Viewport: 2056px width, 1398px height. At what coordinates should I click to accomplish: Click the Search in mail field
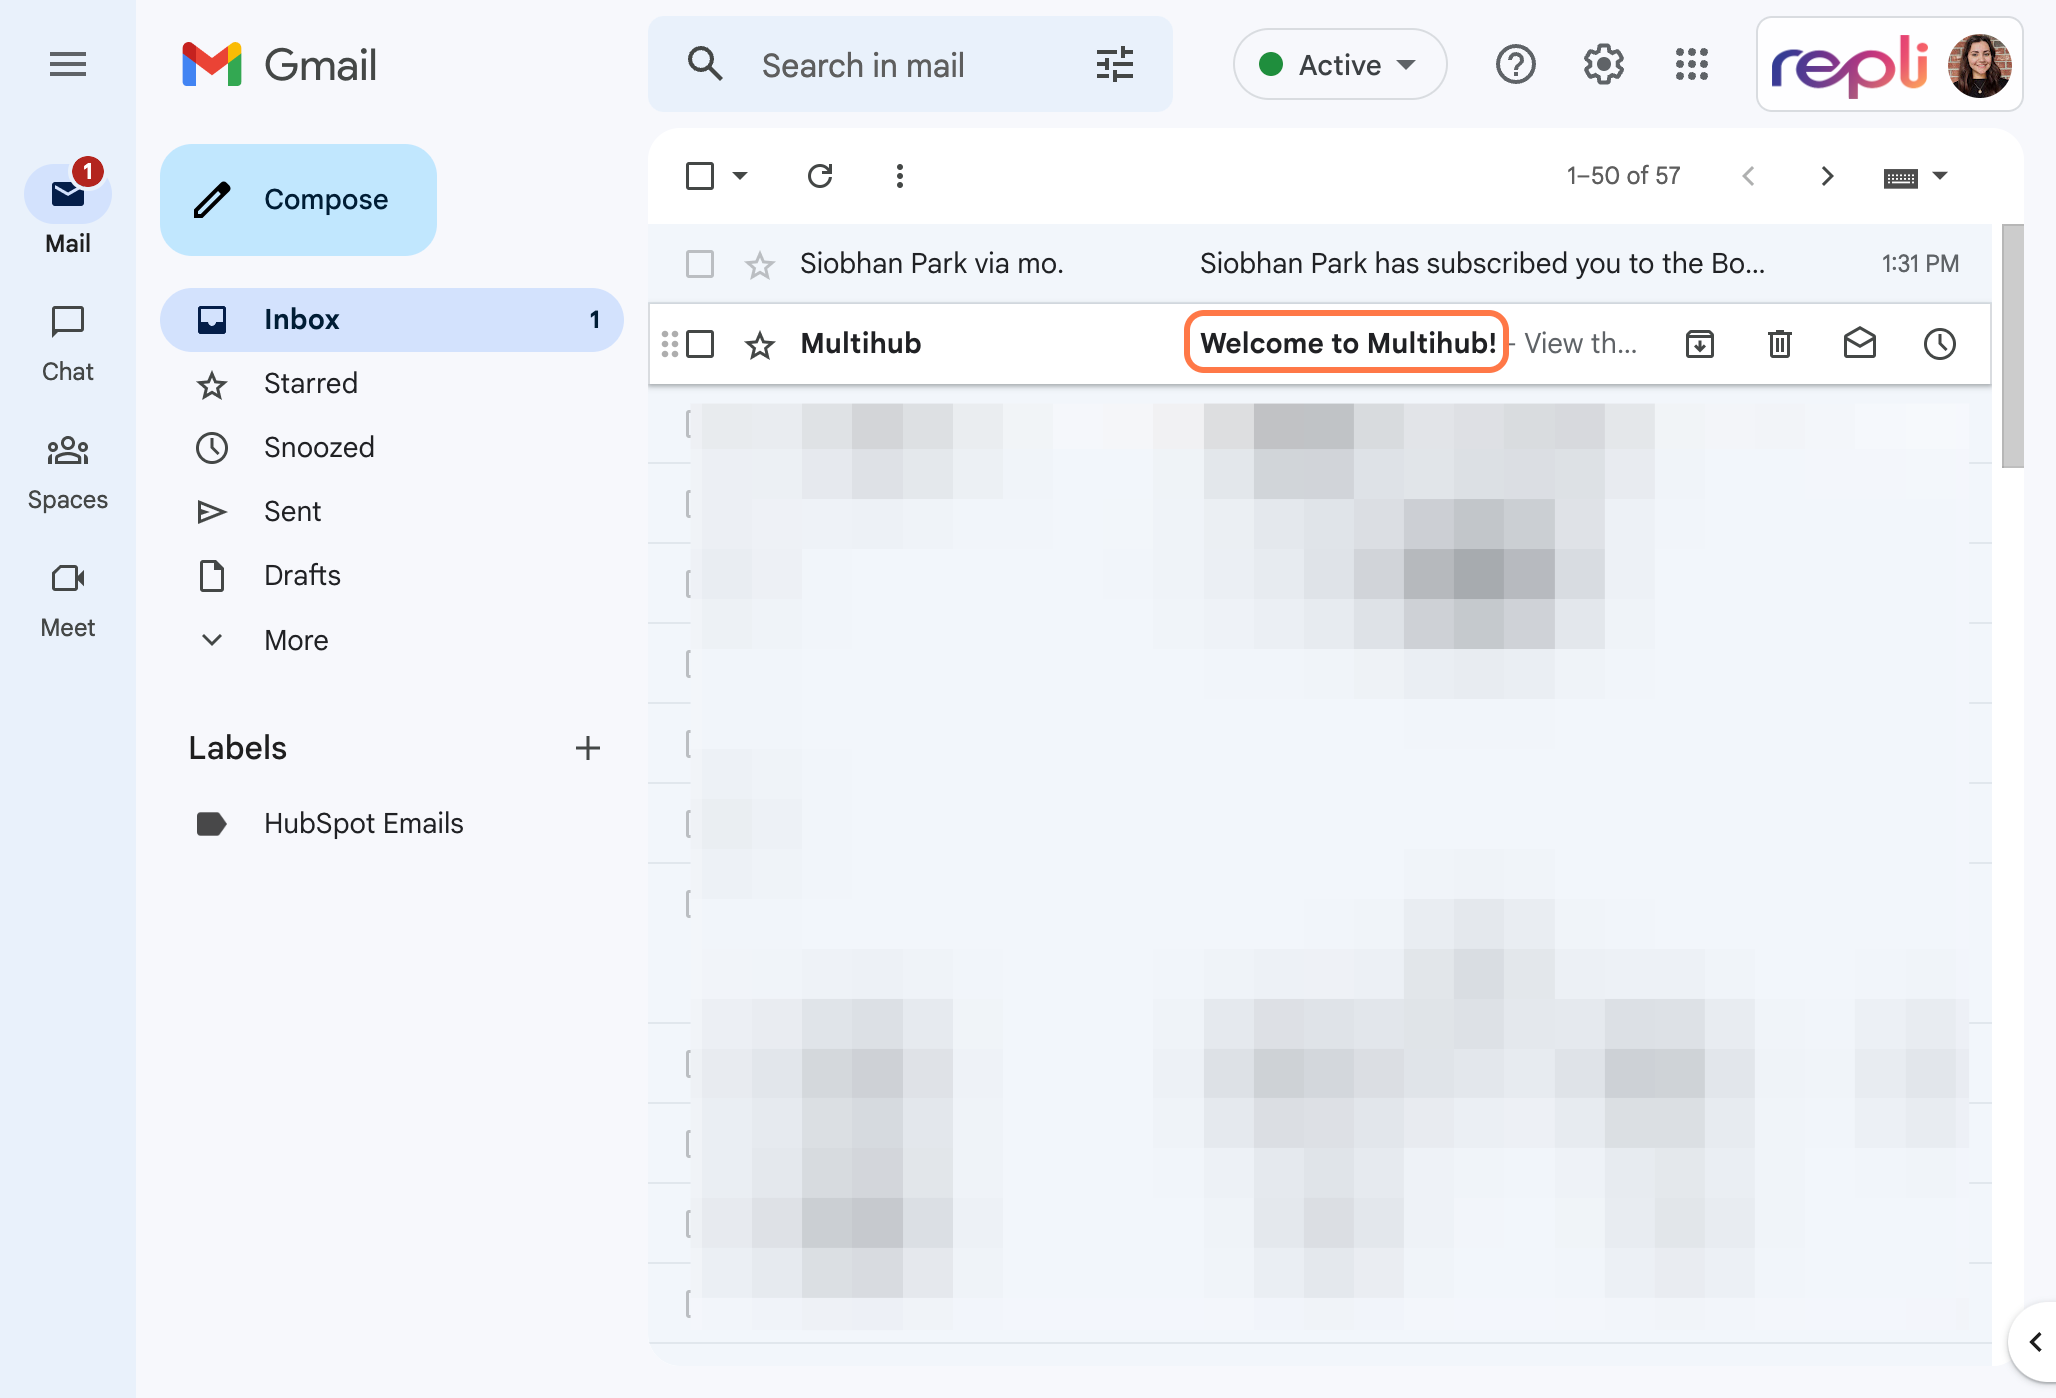click(x=910, y=65)
